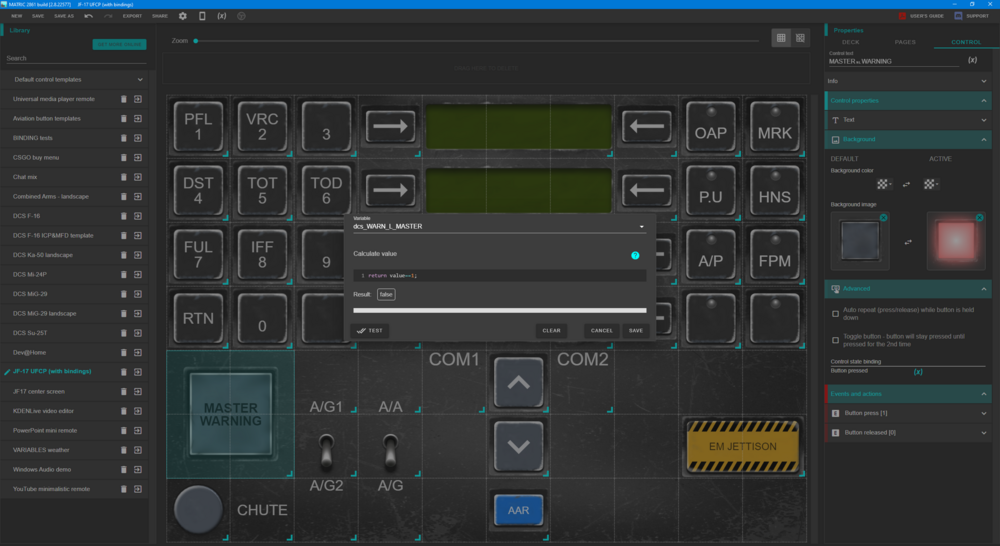
Task: Open SUPPORT link at top right
Action: point(972,16)
